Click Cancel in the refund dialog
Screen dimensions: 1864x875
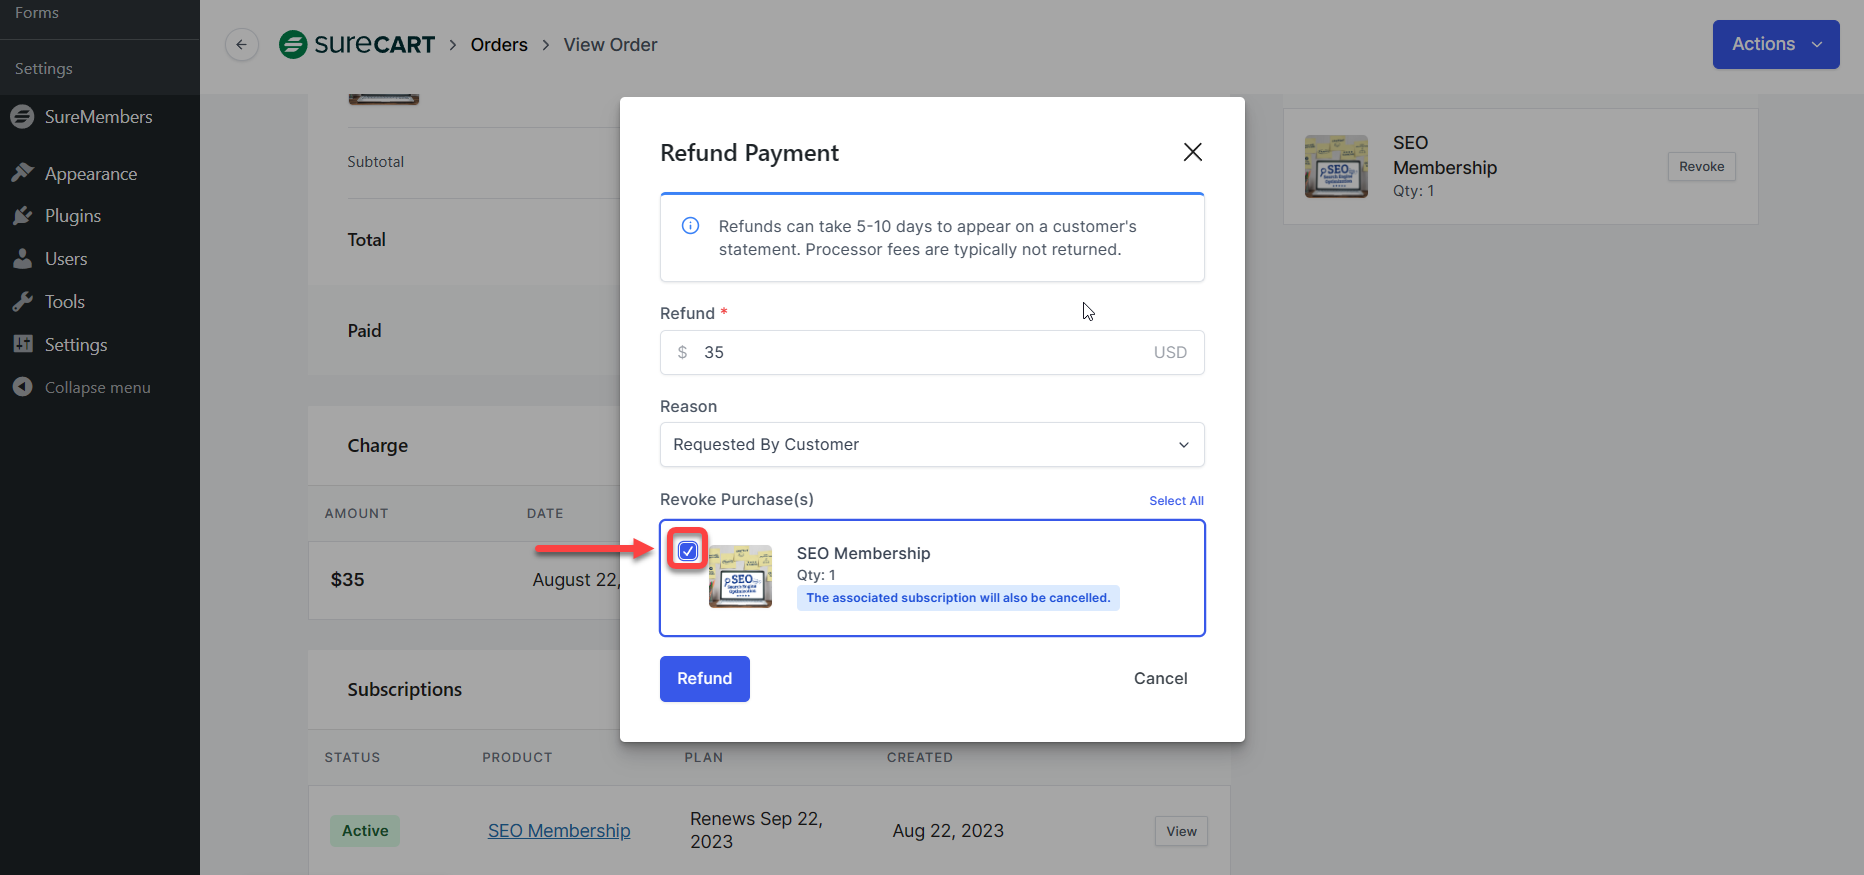[x=1160, y=679]
